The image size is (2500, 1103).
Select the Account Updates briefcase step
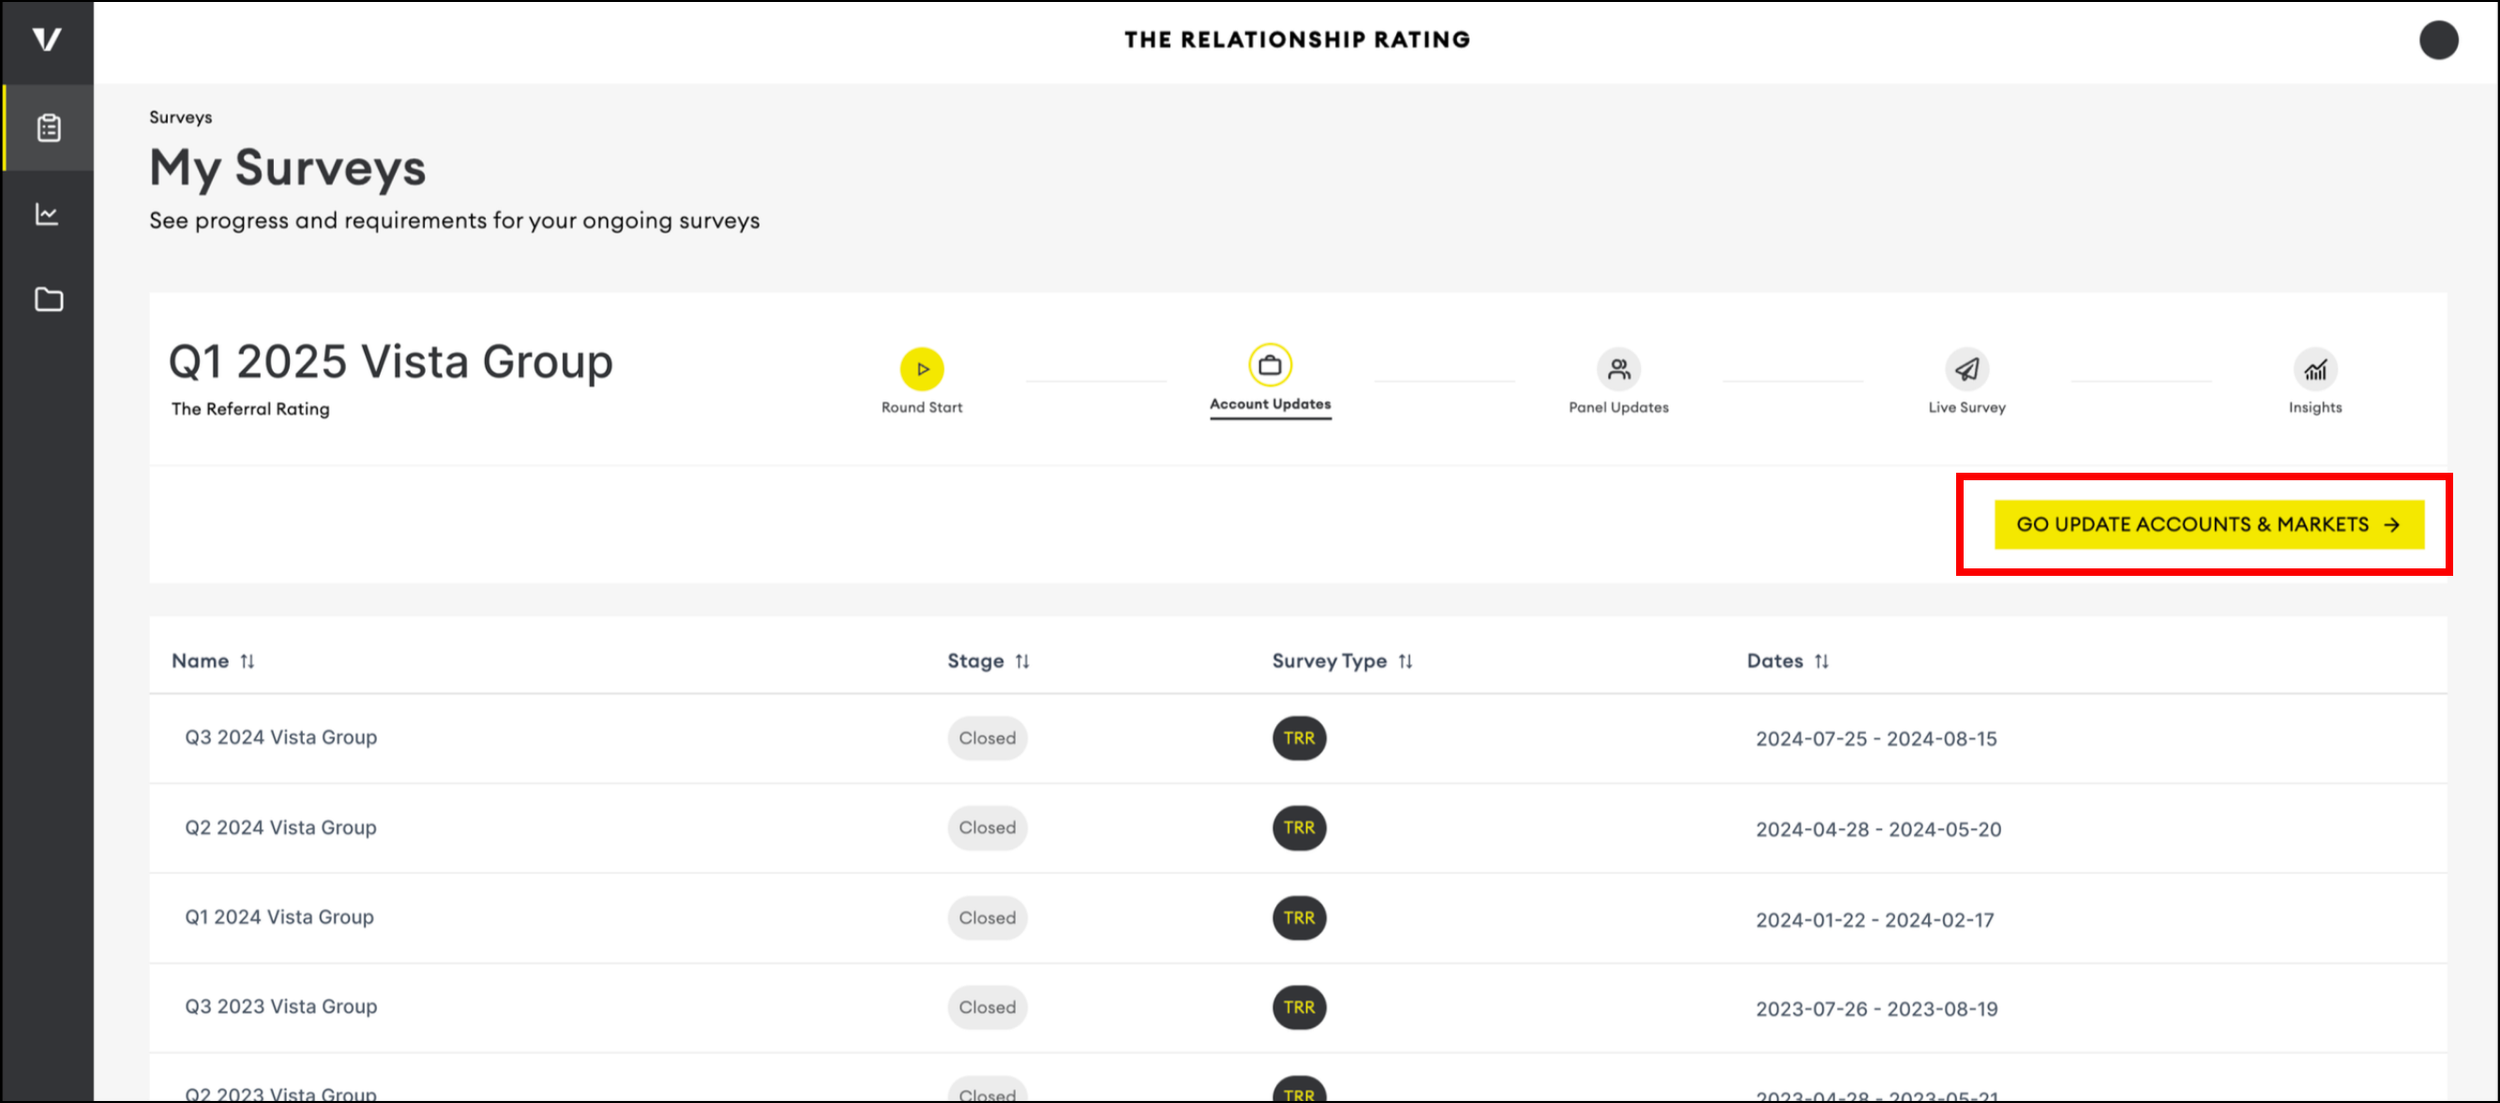(1269, 366)
